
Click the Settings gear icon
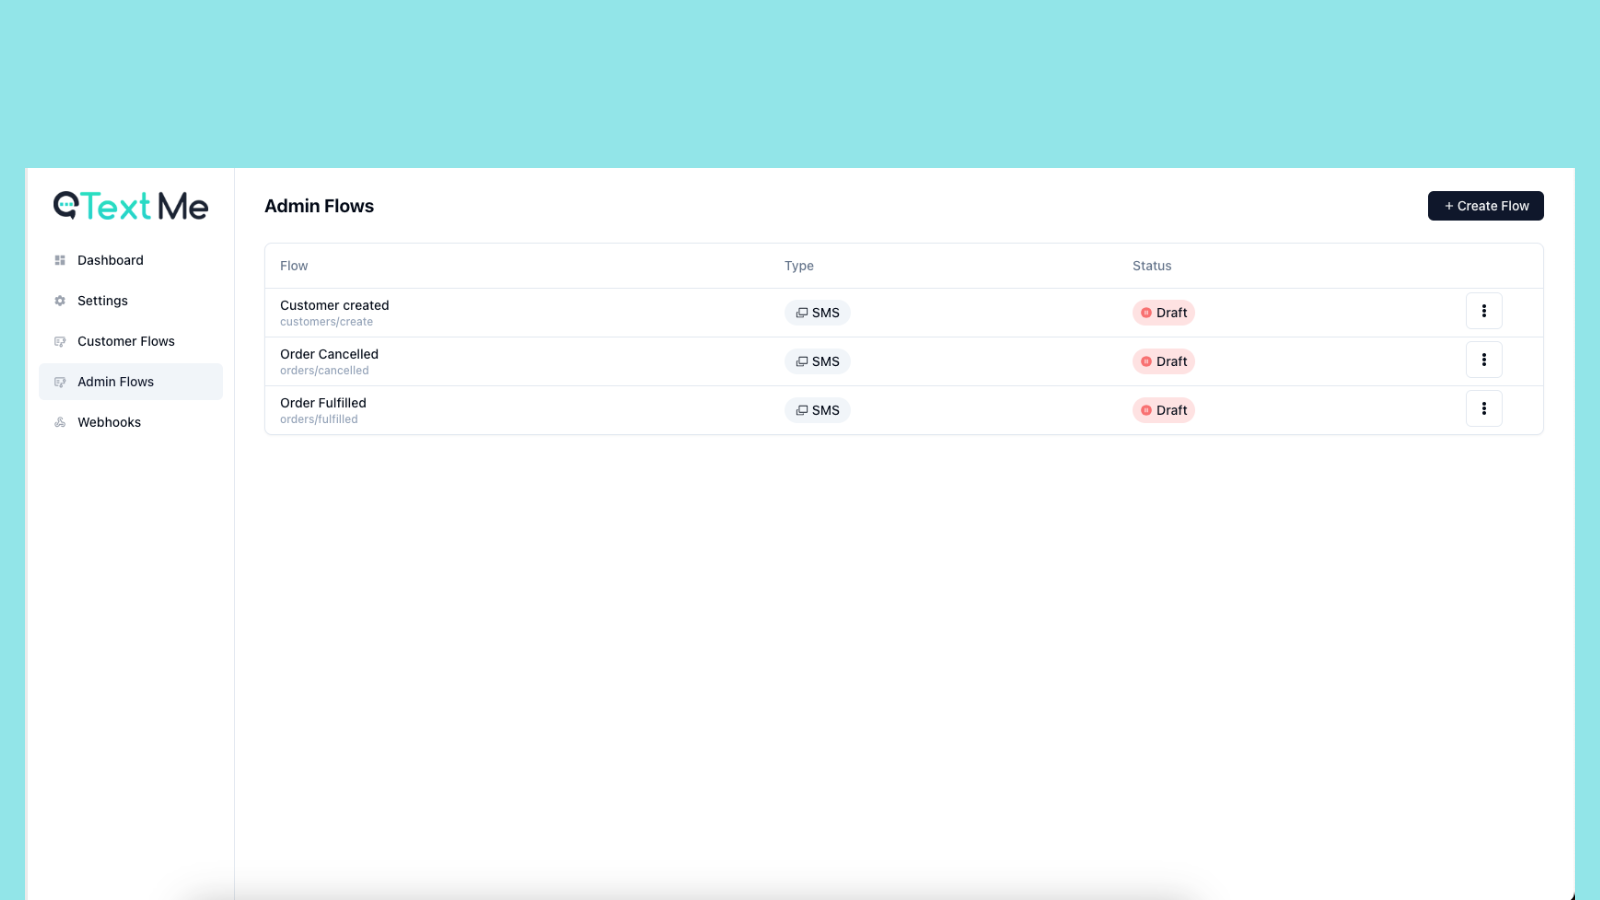click(x=60, y=301)
